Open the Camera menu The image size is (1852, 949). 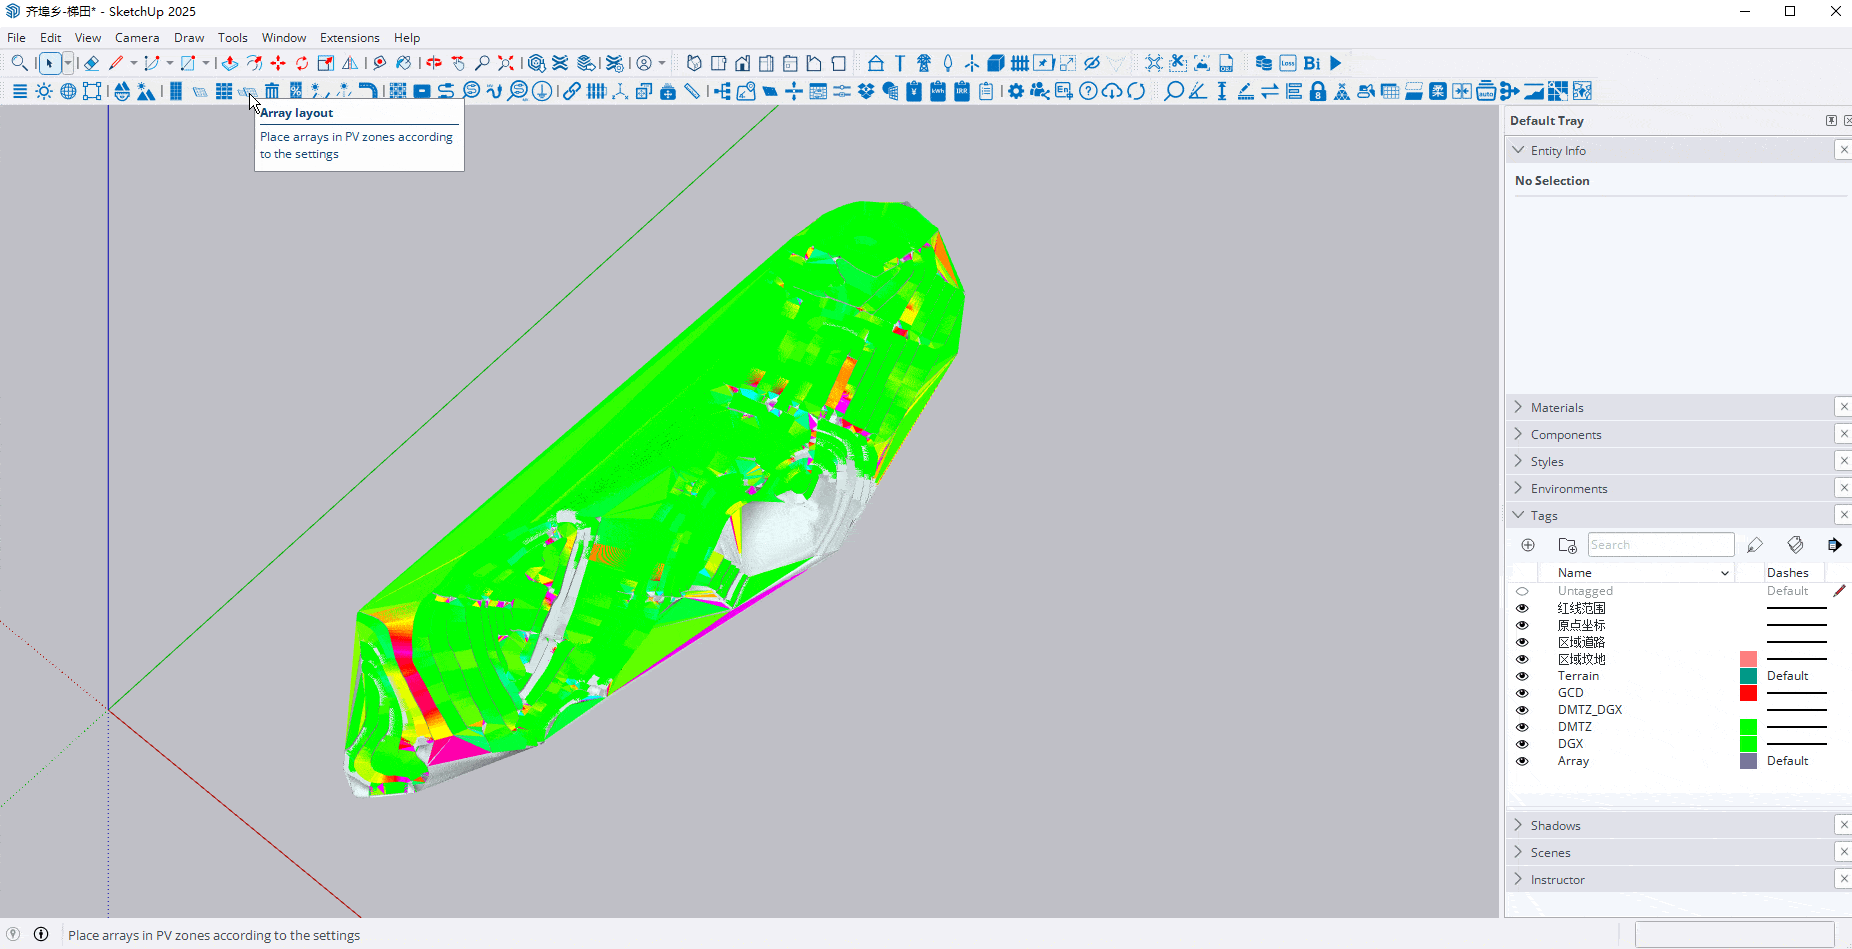pyautogui.click(x=137, y=38)
